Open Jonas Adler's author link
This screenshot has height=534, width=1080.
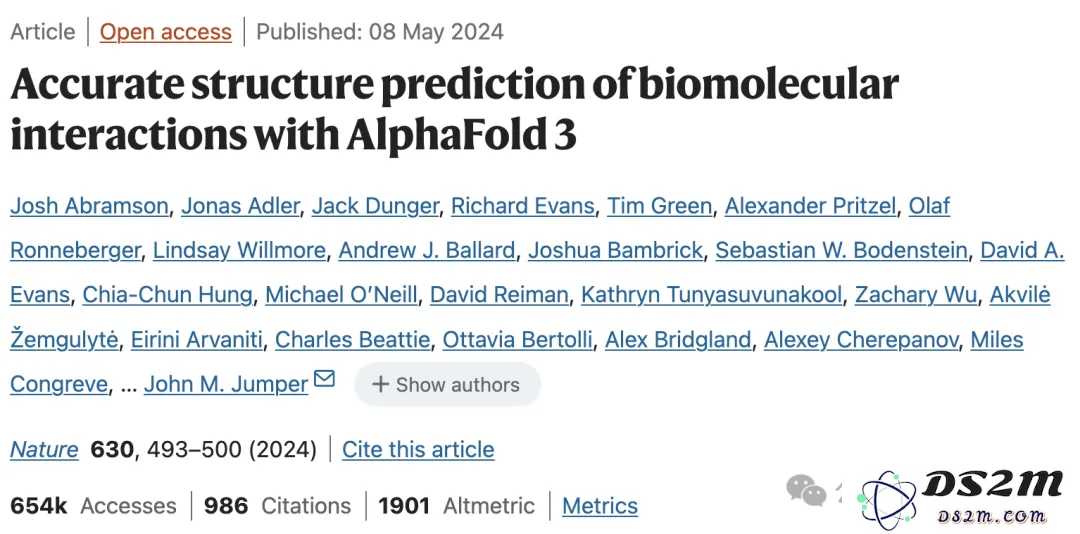point(240,205)
